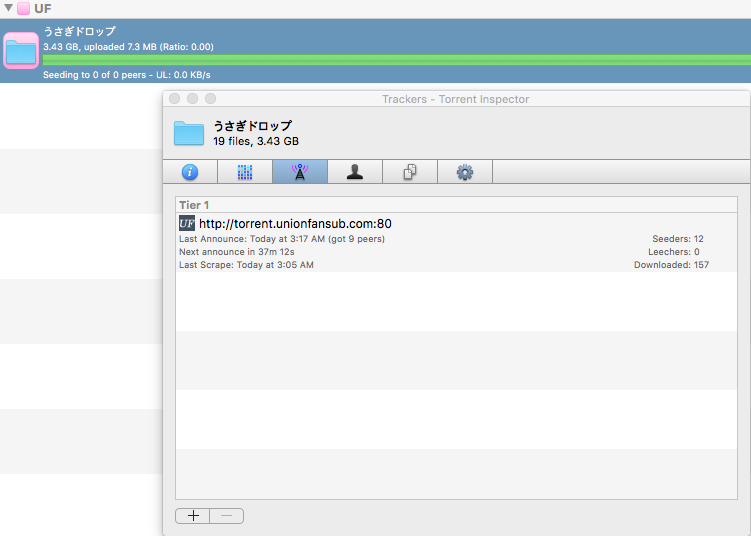Select the Trackers antenna tab
Image resolution: width=751 pixels, height=536 pixels.
(x=300, y=172)
